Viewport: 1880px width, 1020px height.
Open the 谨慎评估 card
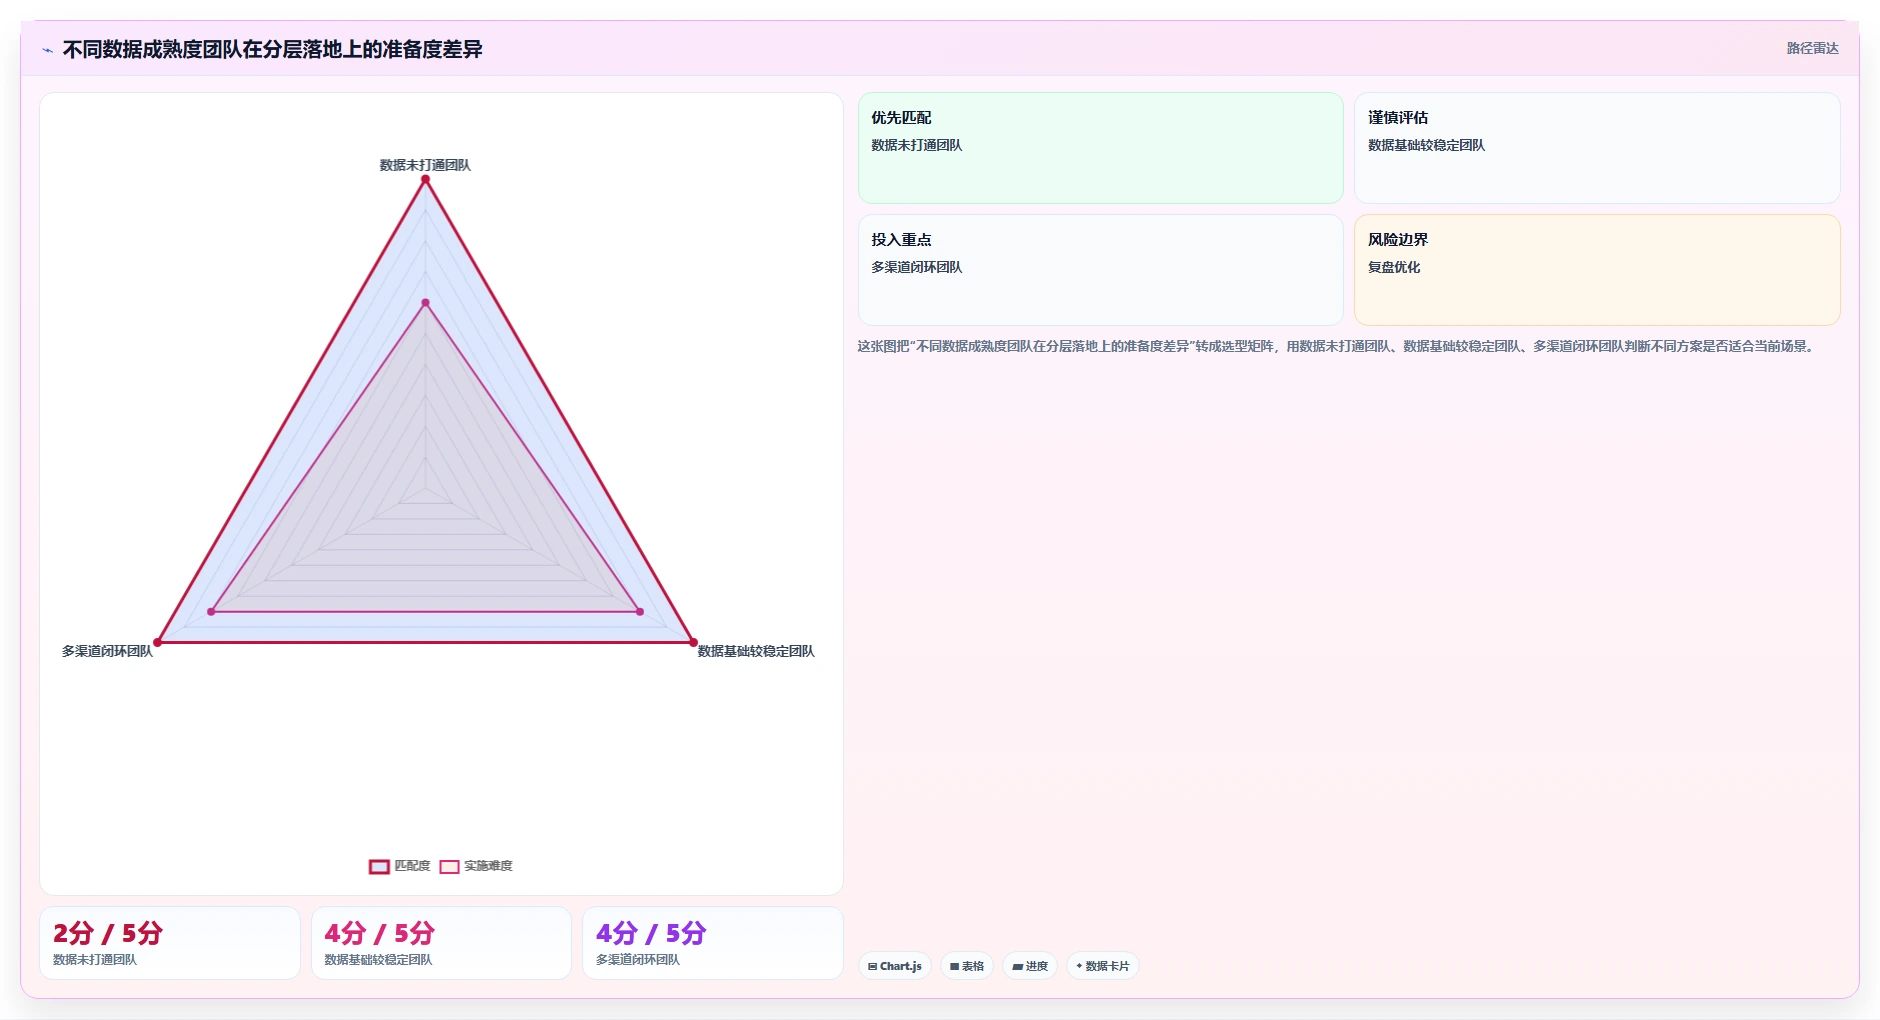click(1597, 148)
